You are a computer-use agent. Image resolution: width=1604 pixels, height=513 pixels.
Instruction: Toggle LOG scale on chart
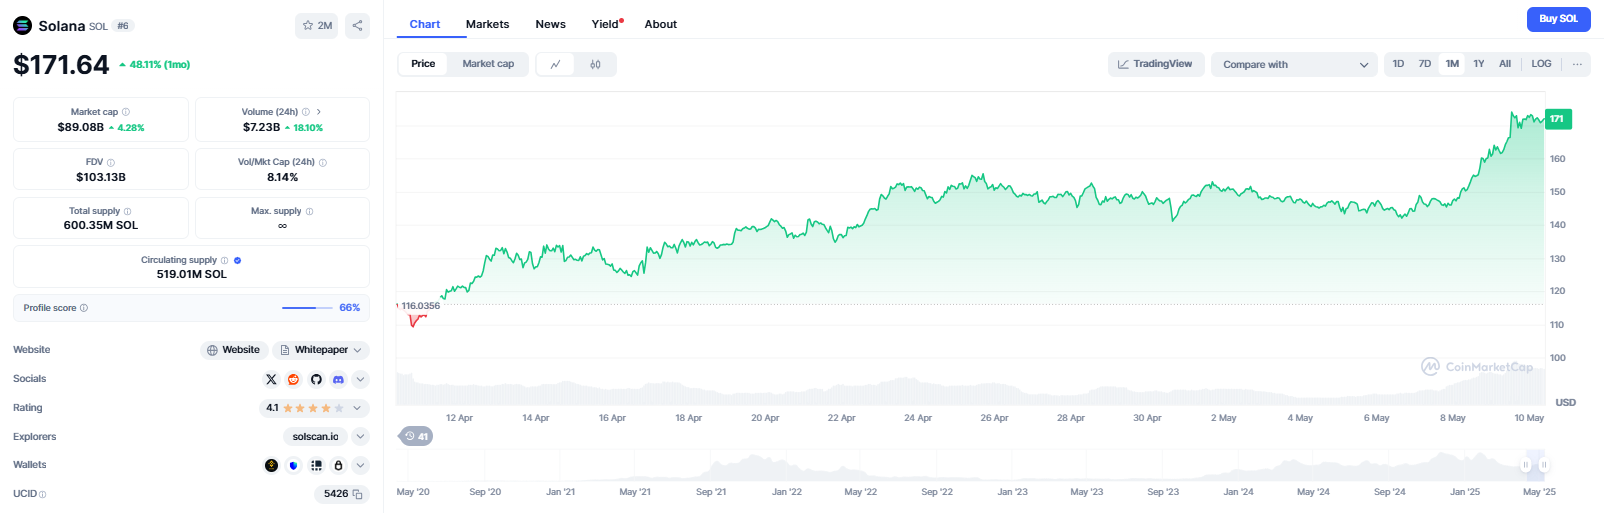[x=1541, y=64]
